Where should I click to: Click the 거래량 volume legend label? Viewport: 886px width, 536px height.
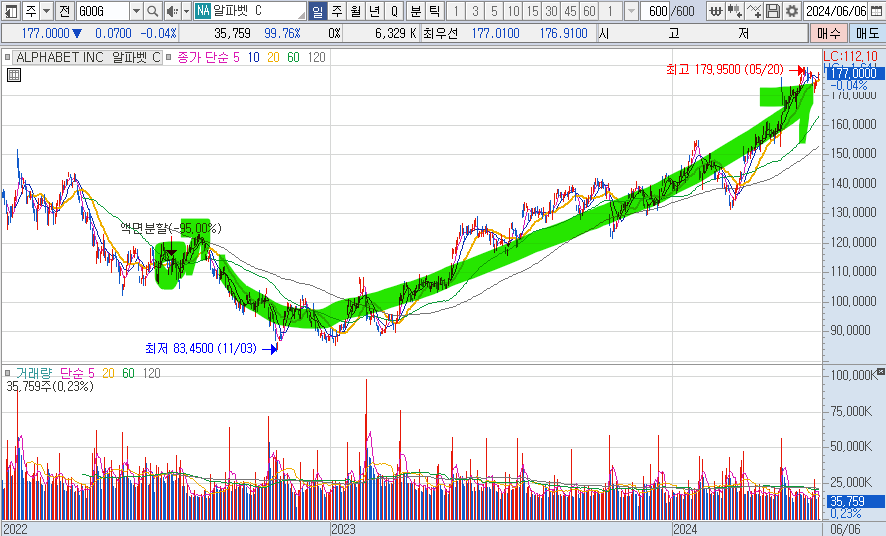34,373
